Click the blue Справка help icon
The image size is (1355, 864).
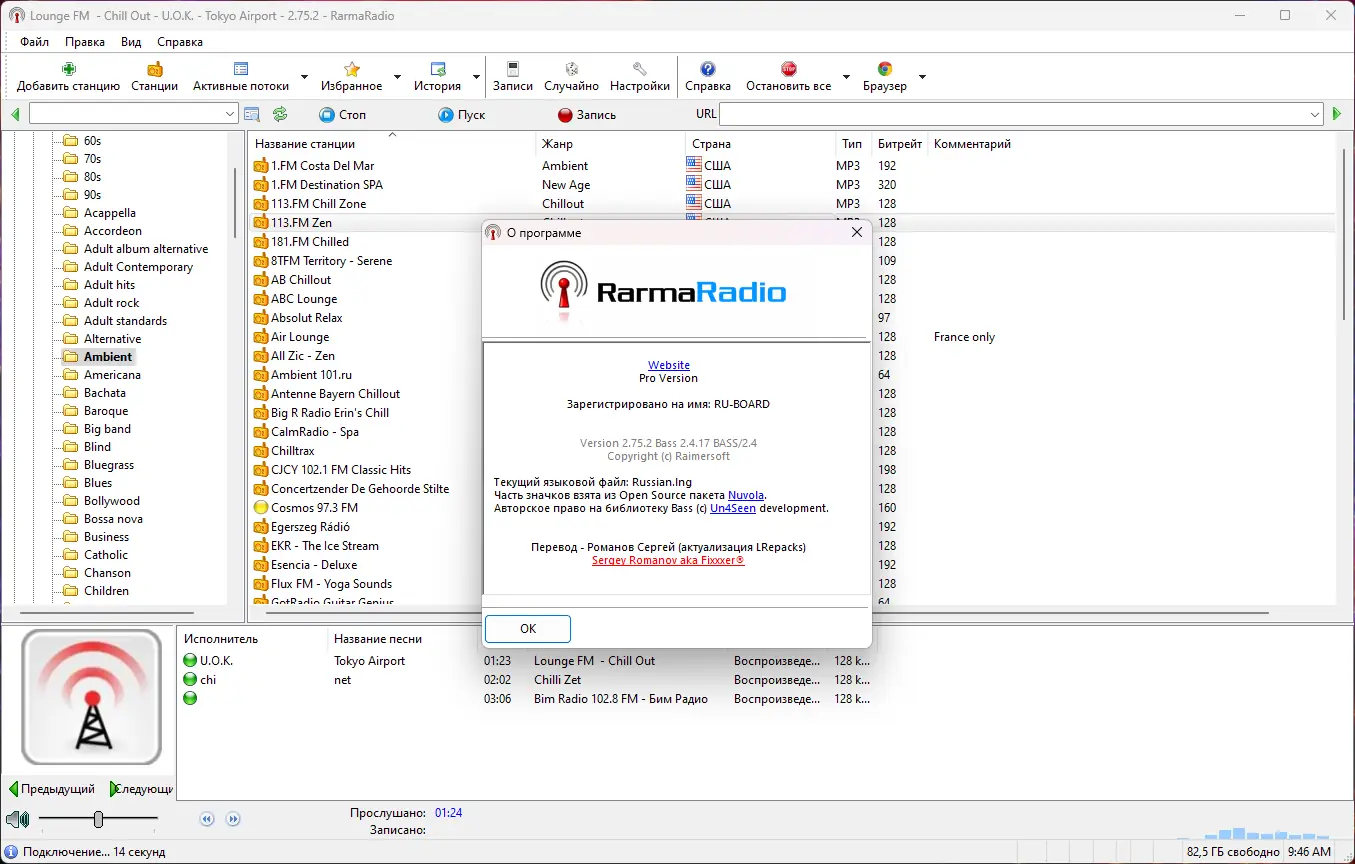(708, 69)
